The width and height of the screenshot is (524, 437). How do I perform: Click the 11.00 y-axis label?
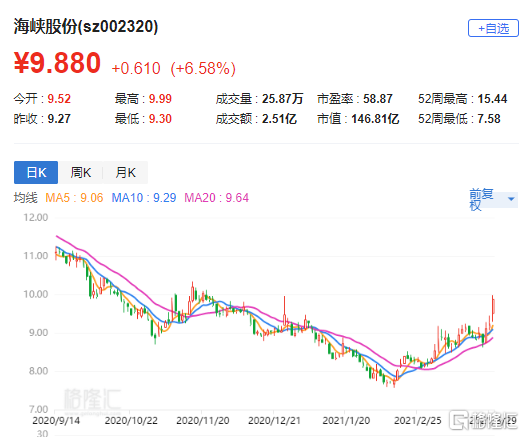coord(35,256)
